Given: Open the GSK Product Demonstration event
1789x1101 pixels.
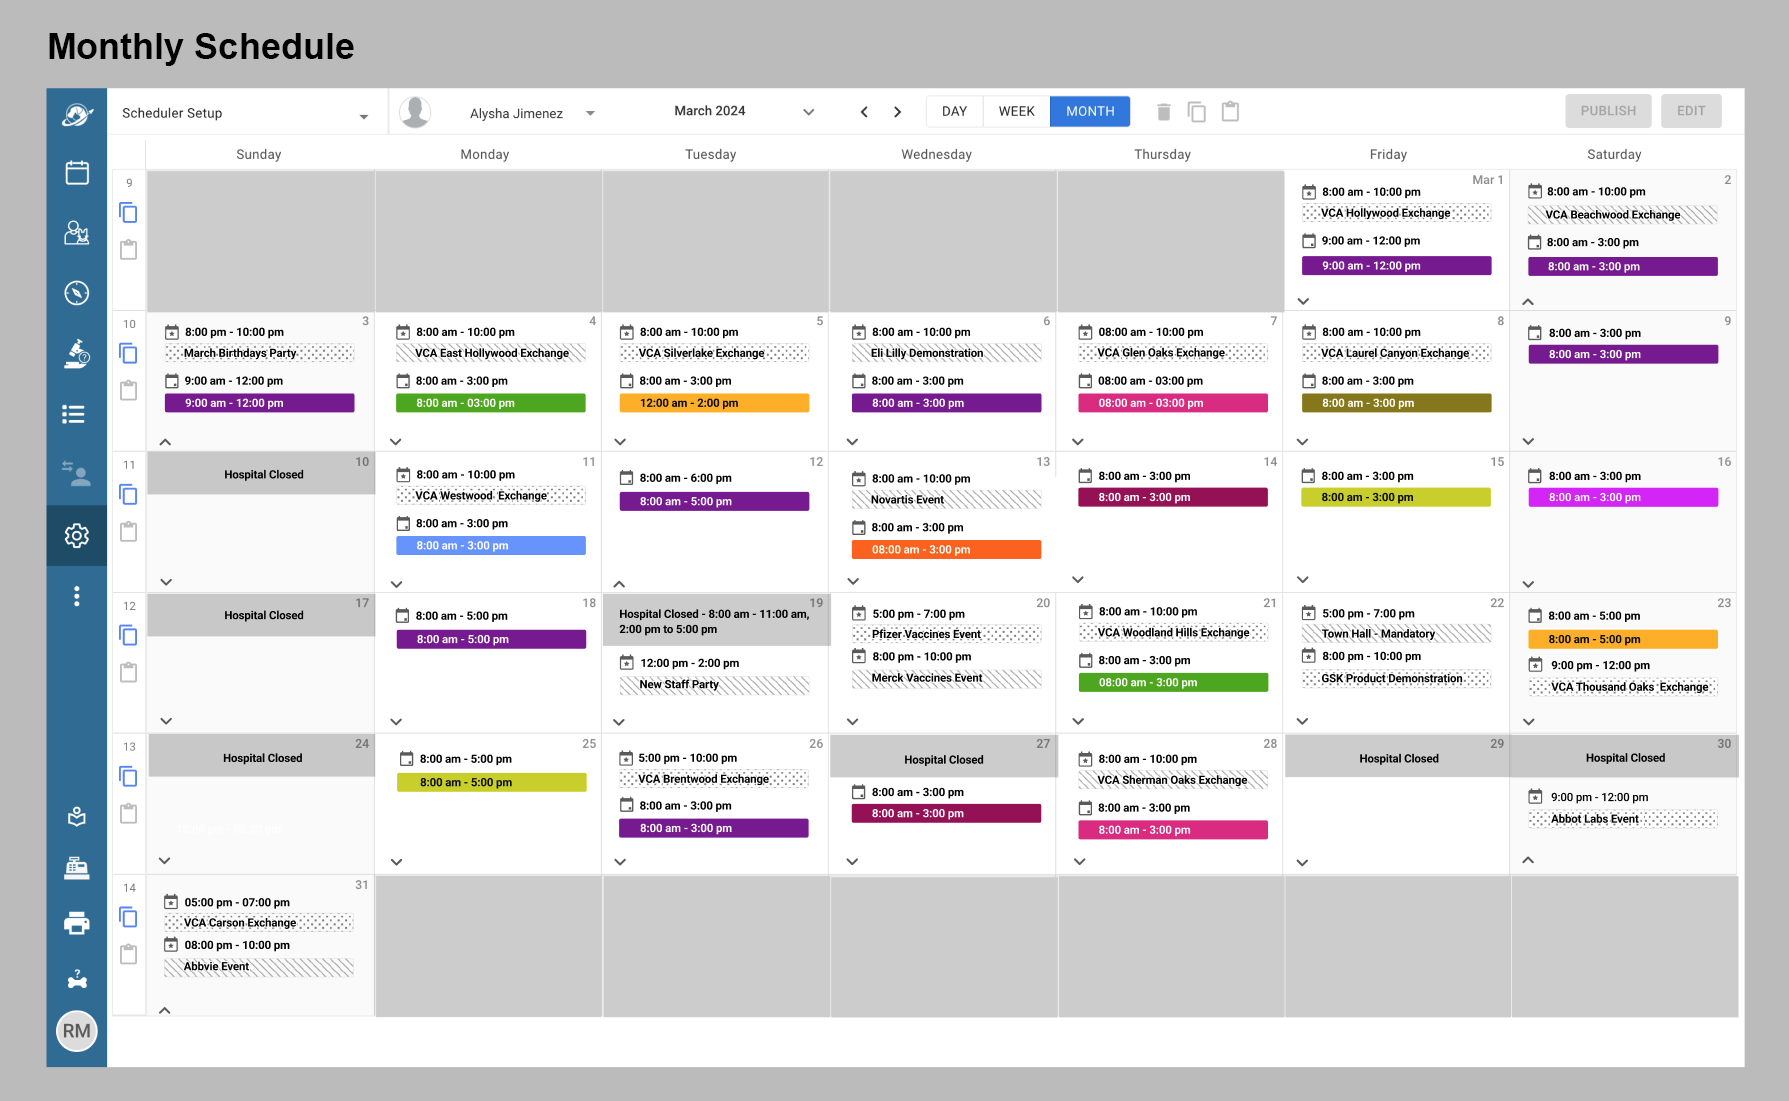Looking at the screenshot, I should coord(1396,679).
